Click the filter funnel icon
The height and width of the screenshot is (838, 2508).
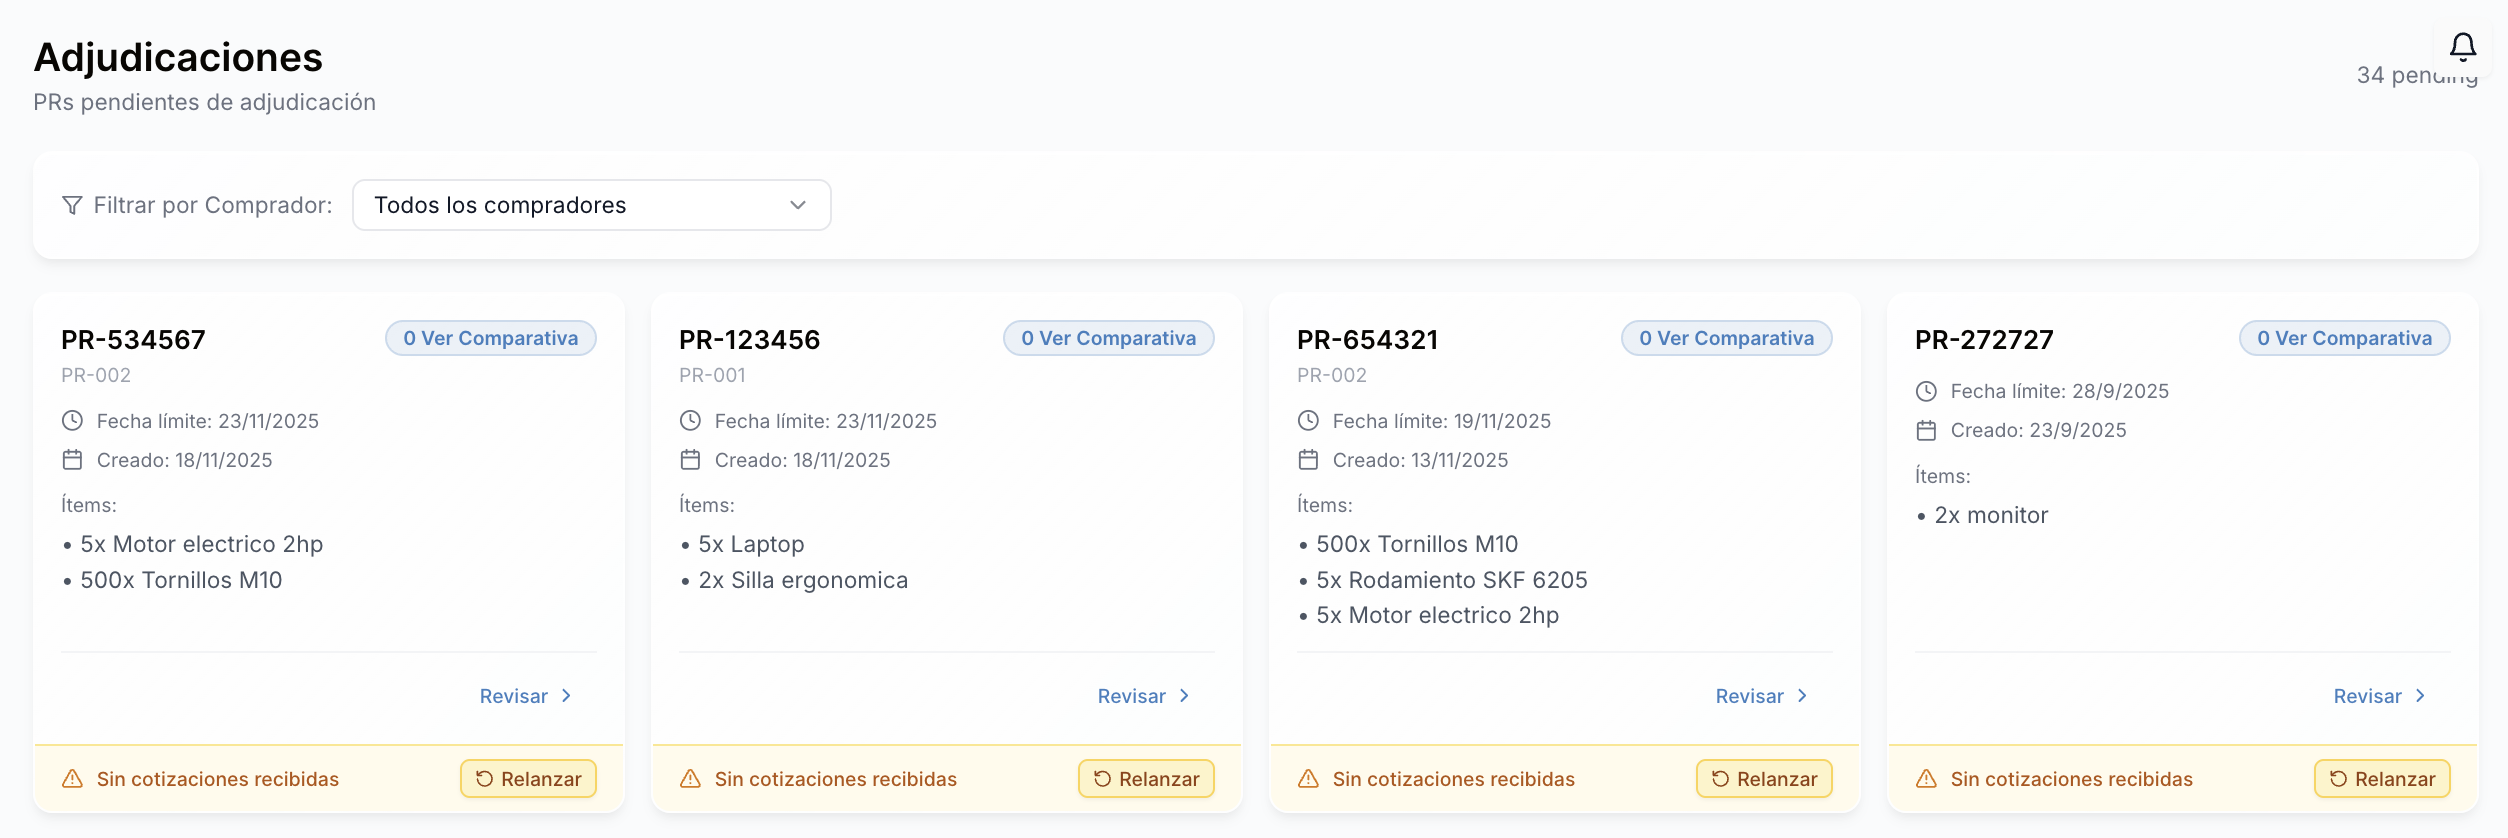(x=72, y=205)
